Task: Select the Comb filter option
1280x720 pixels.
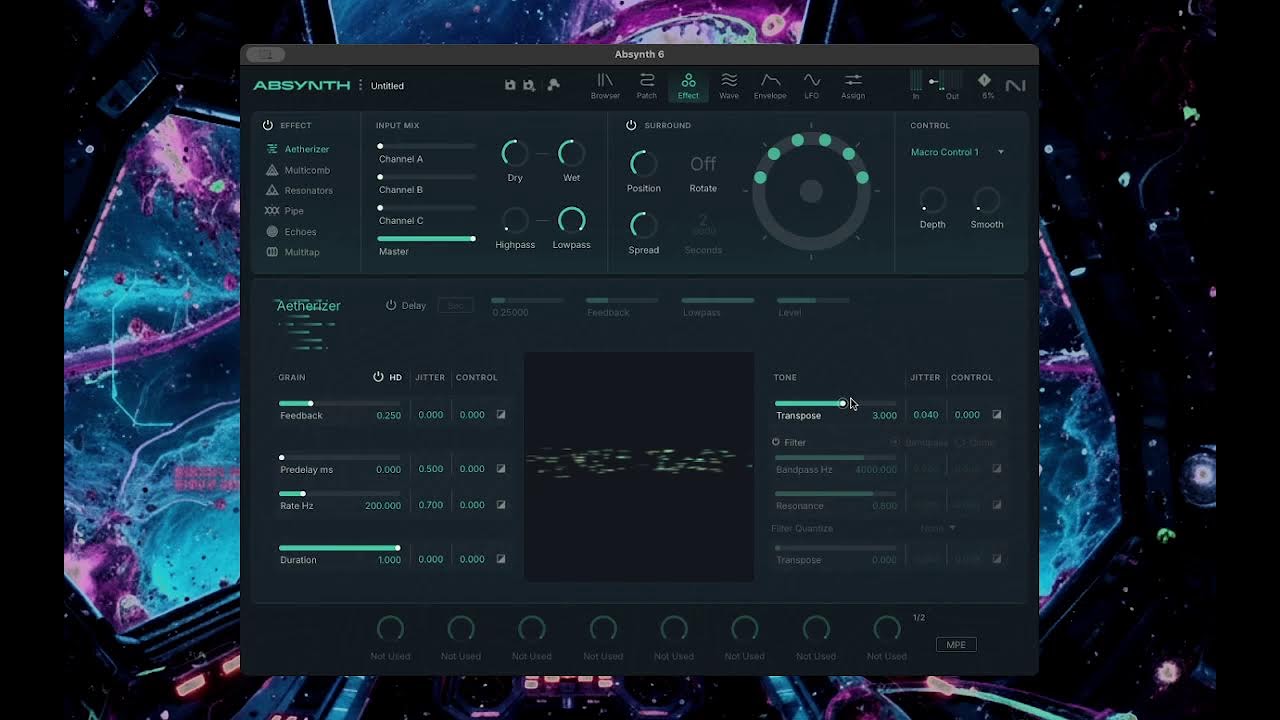Action: click(976, 442)
